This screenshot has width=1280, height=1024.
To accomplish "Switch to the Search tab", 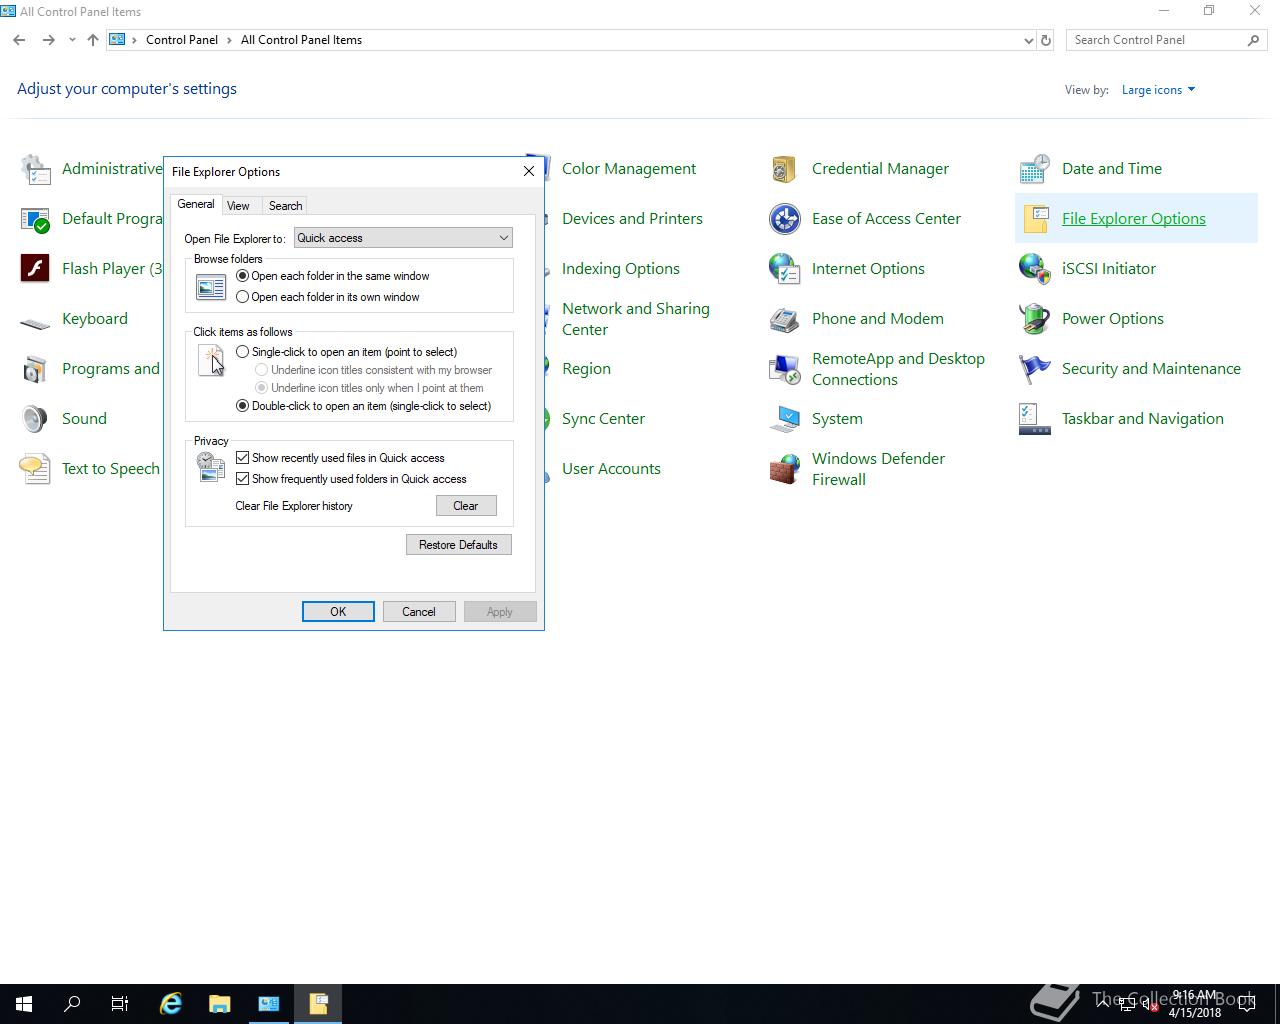I will pos(285,206).
